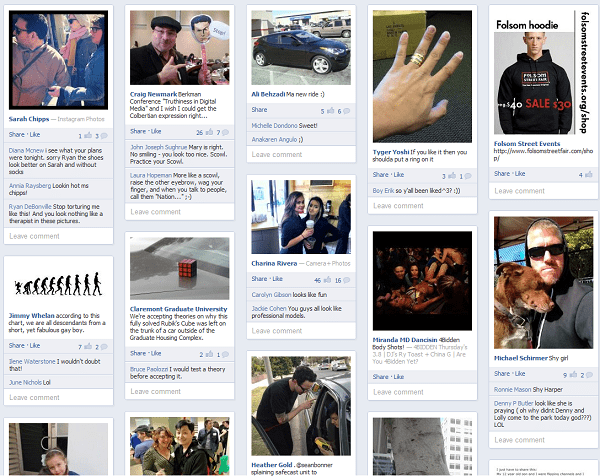Click Leave comment field under Michael Schirmer post
This screenshot has height=476, width=600.
click(x=543, y=440)
